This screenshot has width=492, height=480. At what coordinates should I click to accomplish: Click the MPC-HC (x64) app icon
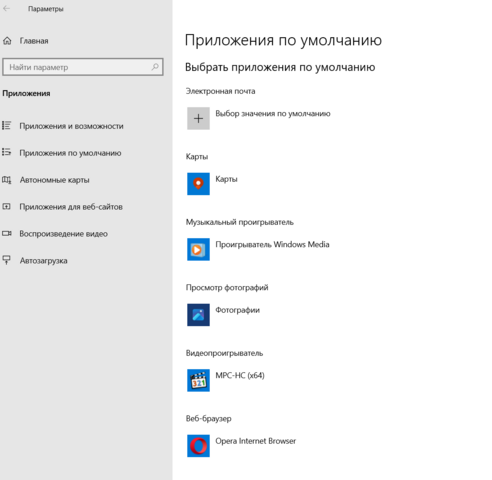pyautogui.click(x=198, y=380)
